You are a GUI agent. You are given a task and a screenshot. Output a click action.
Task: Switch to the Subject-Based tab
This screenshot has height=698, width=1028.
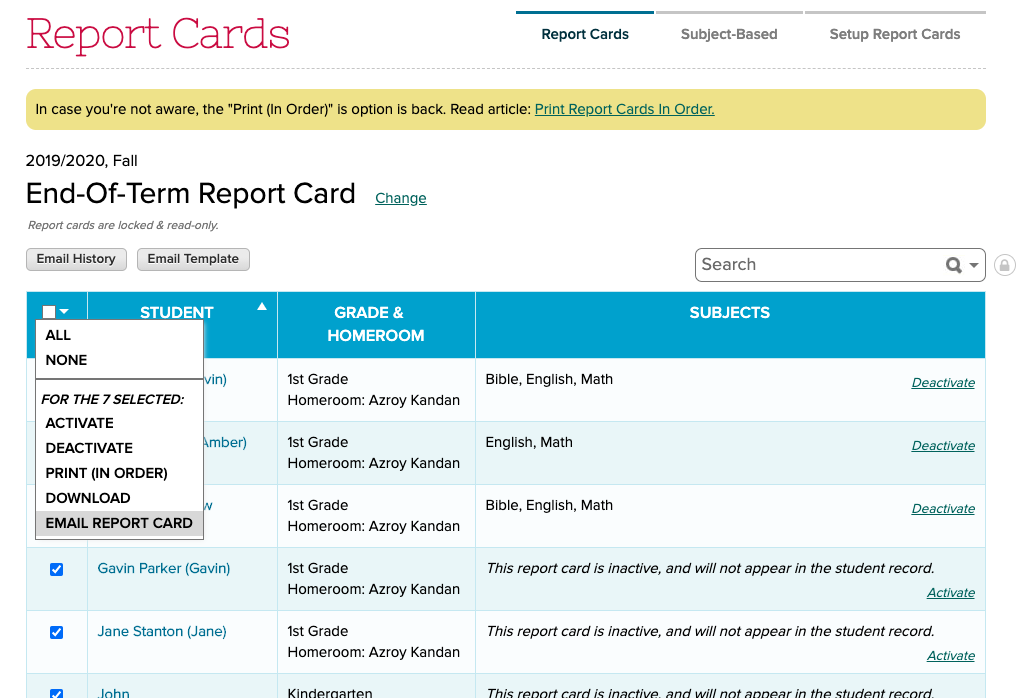tap(729, 34)
